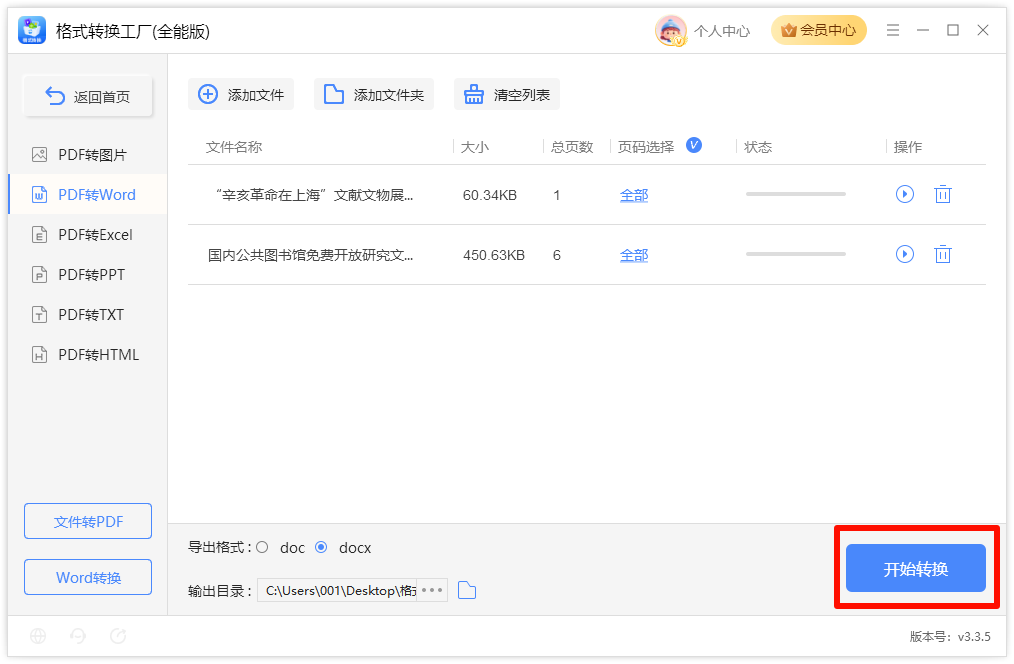Select PDF转PPT in sidebar
This screenshot has width=1014, height=664.
[88, 275]
